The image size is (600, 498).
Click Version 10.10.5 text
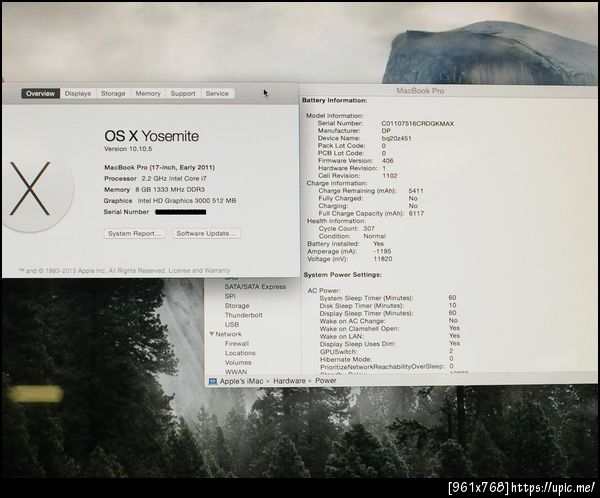pos(128,149)
